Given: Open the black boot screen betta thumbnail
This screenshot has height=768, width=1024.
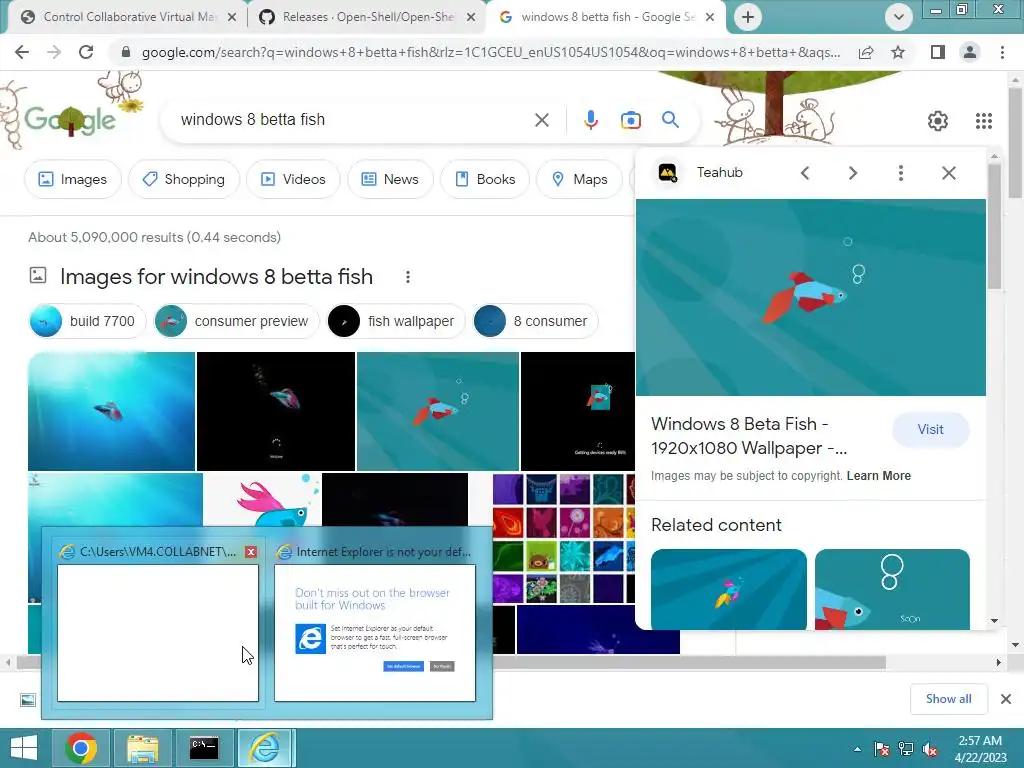Looking at the screenshot, I should [x=276, y=411].
